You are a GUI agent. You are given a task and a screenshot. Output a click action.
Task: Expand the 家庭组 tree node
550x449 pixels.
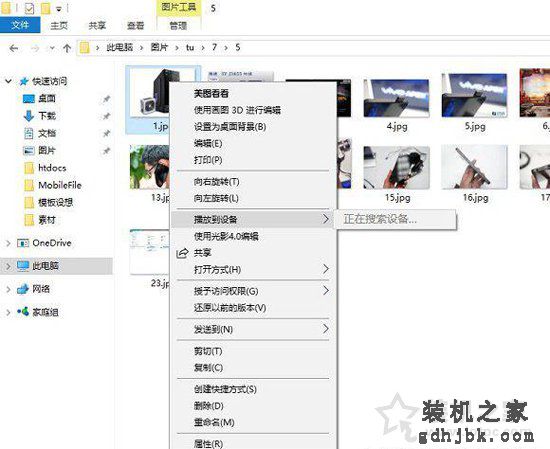(x=8, y=312)
